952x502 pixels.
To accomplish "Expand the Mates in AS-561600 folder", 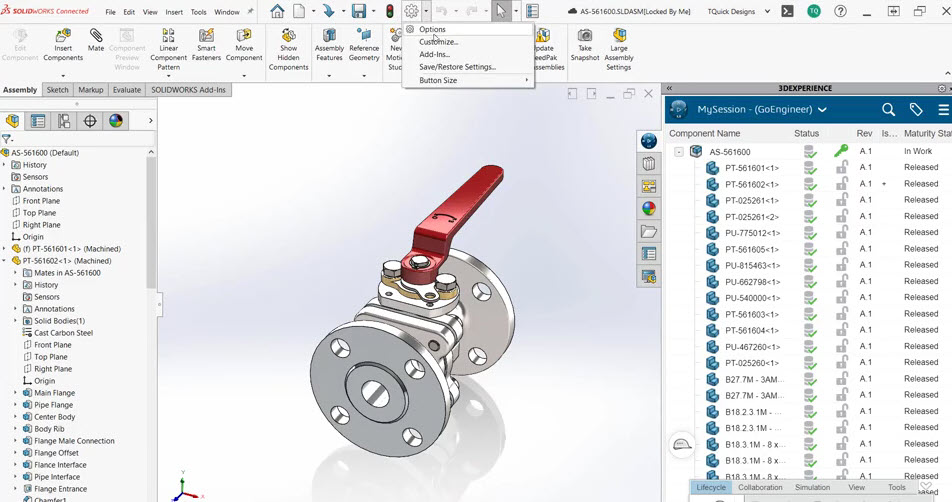I will point(16,273).
